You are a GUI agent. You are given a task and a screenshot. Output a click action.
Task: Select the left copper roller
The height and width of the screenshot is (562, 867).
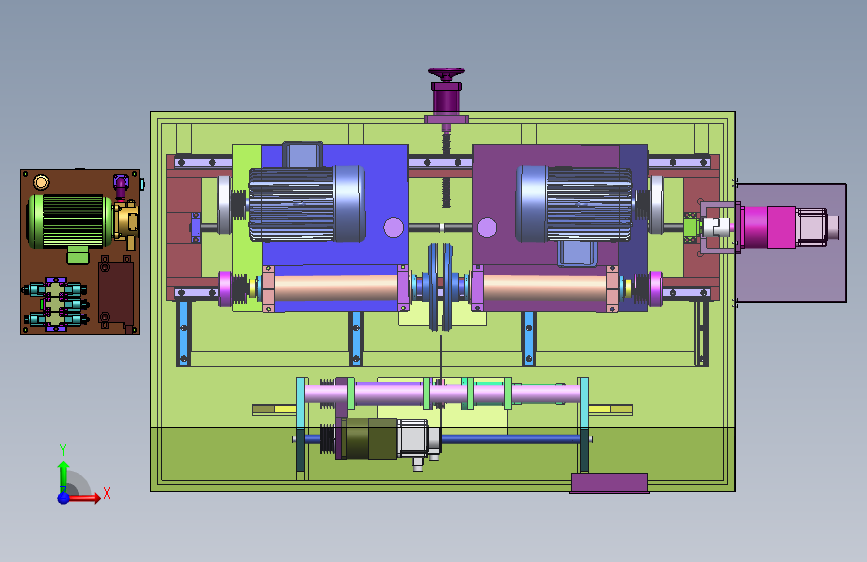click(336, 288)
